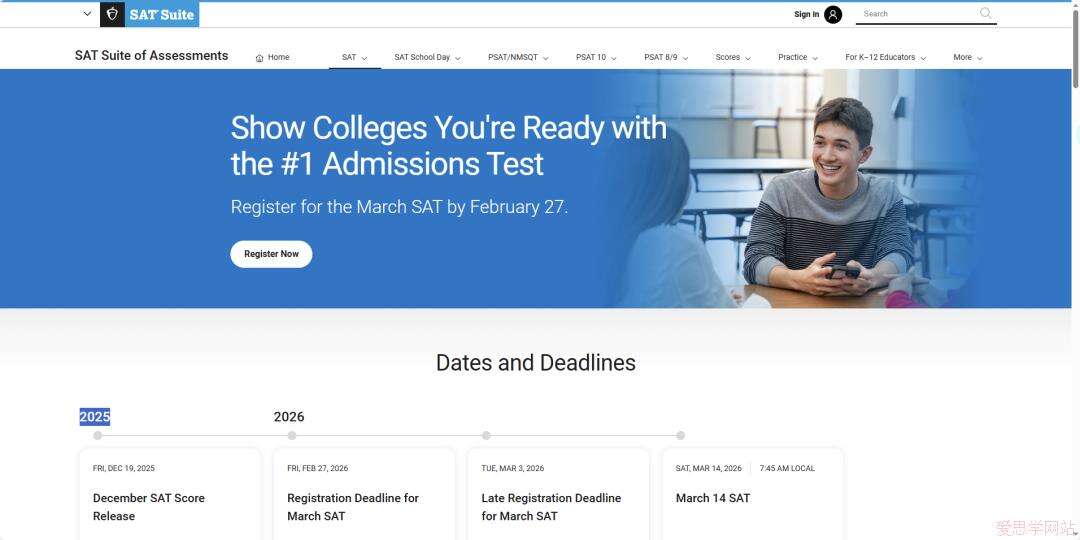Open the Scores dropdown menu
The width and height of the screenshot is (1080, 540).
tap(733, 58)
